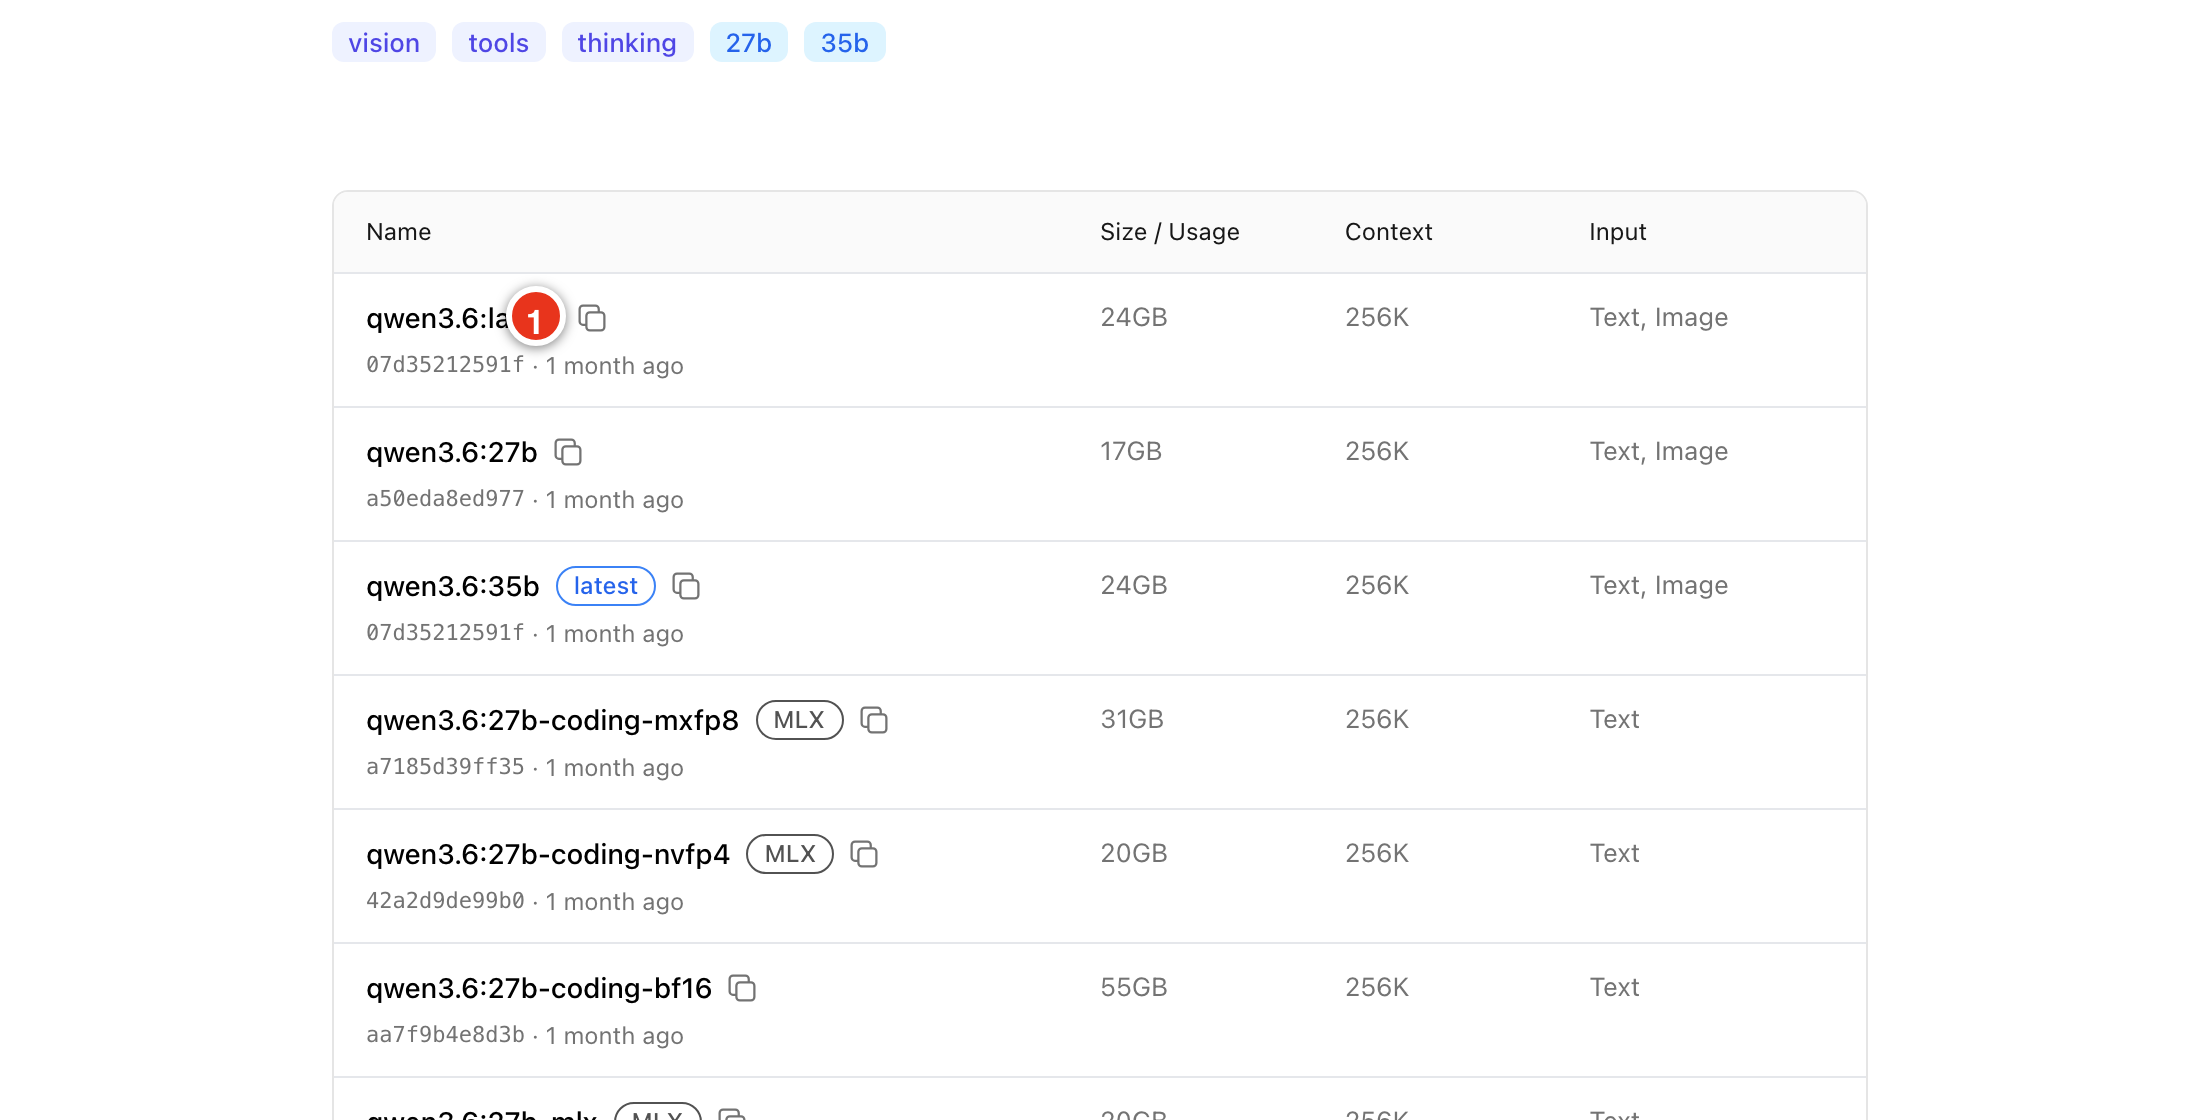The width and height of the screenshot is (2200, 1120).
Task: Open the vision tag
Action: (384, 43)
